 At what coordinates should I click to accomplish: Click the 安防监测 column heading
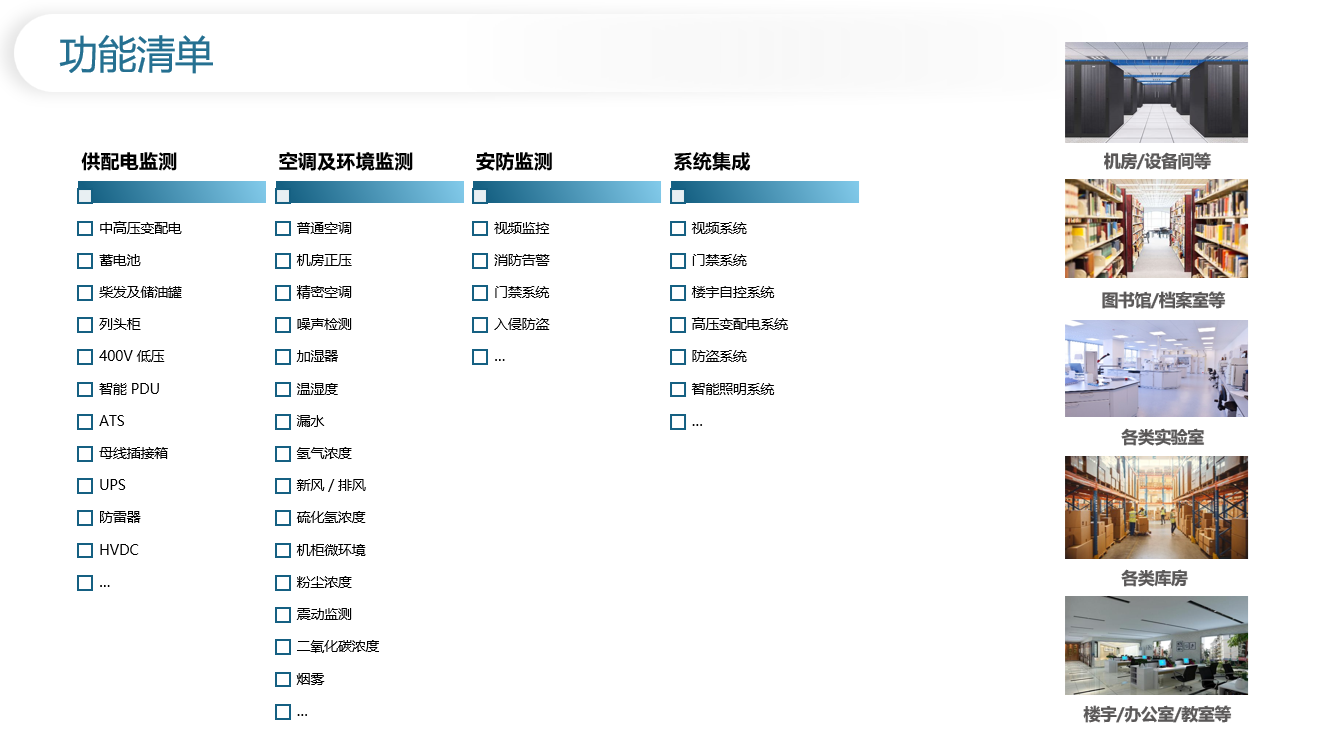[513, 162]
